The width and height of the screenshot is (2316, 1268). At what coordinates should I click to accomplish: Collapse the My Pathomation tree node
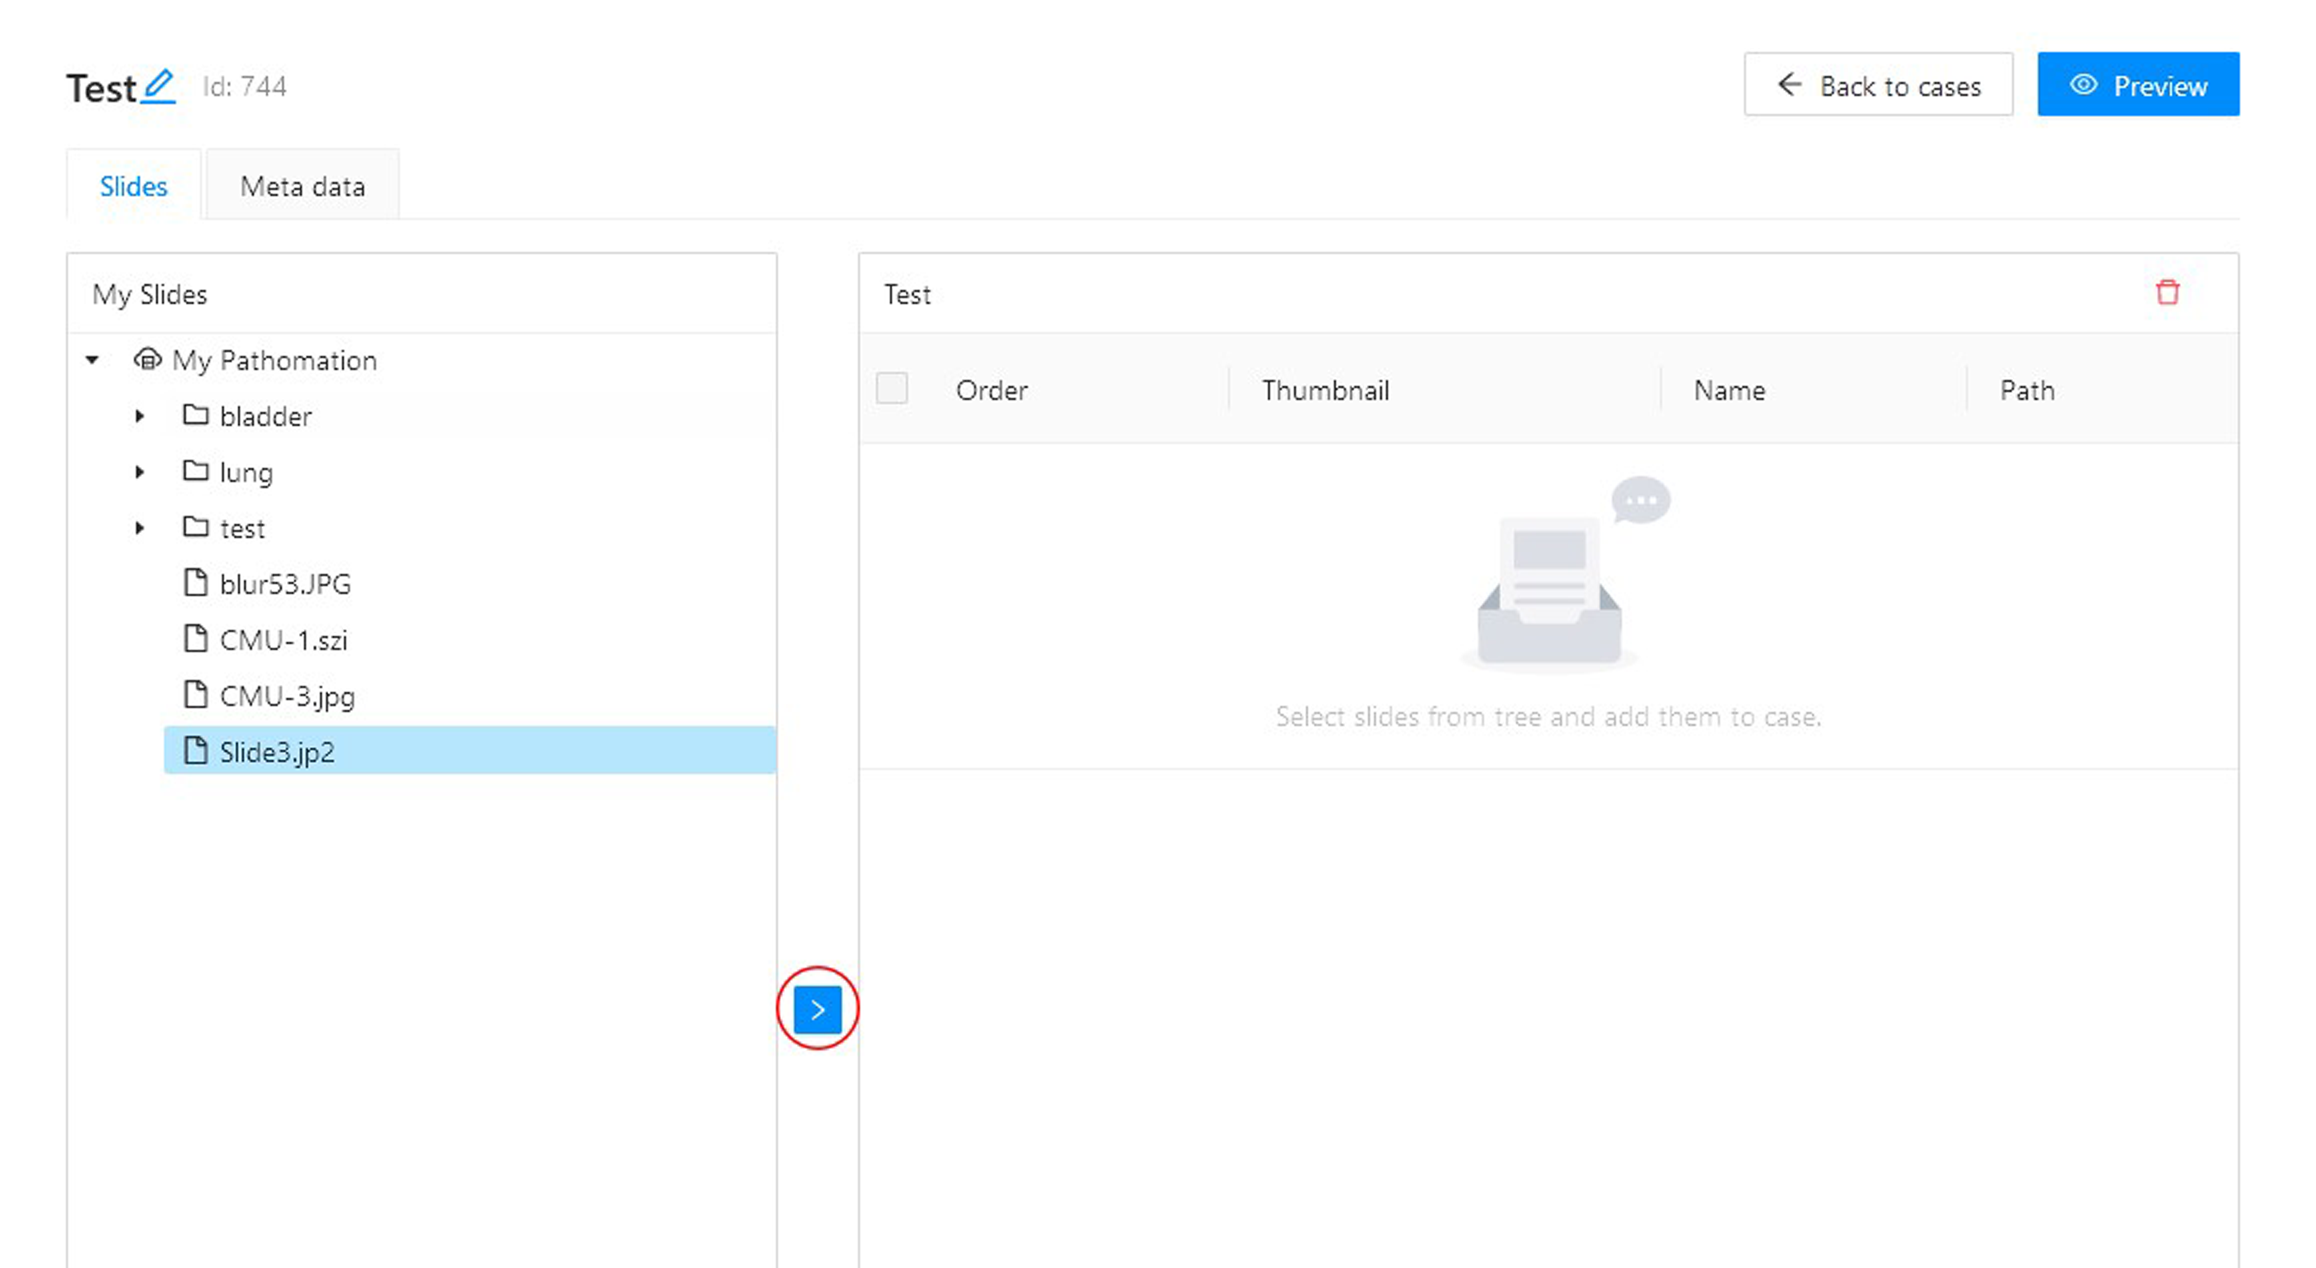(x=92, y=359)
